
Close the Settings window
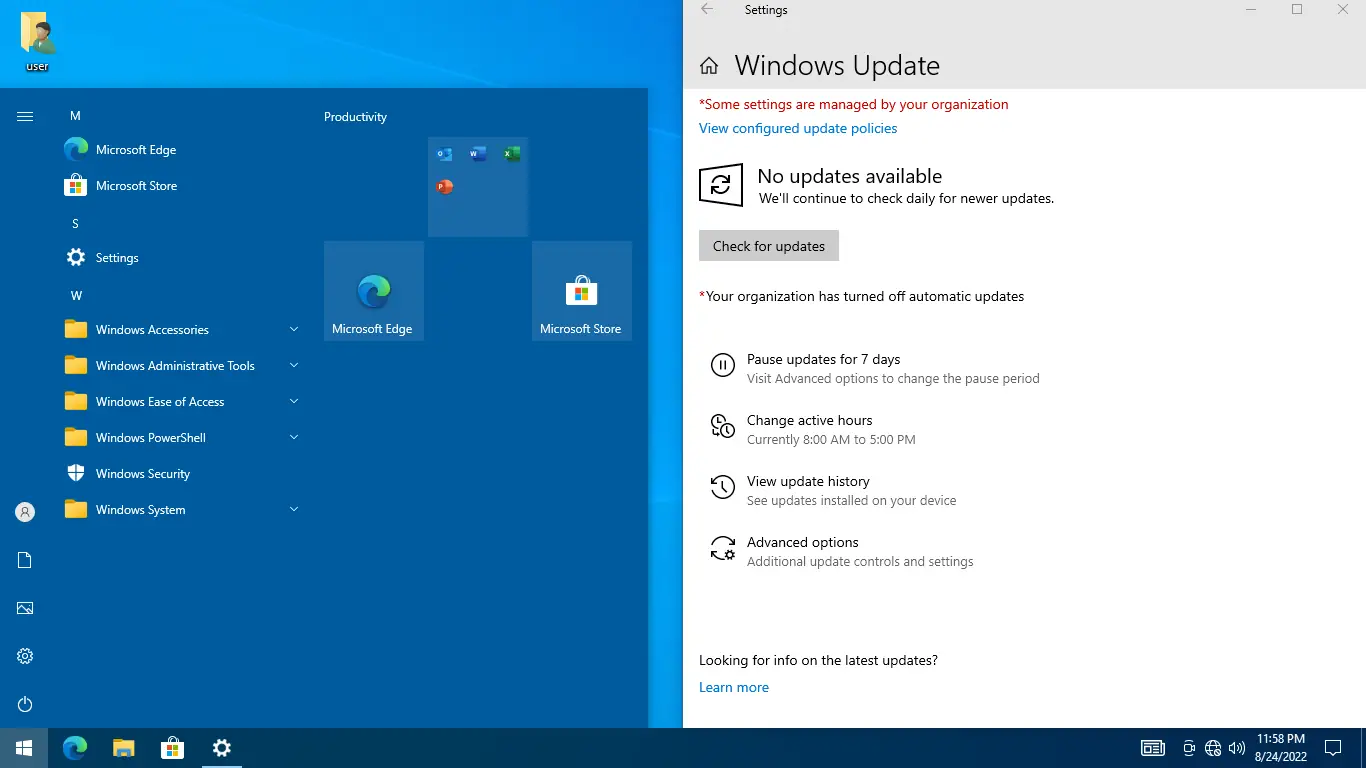pos(1343,10)
